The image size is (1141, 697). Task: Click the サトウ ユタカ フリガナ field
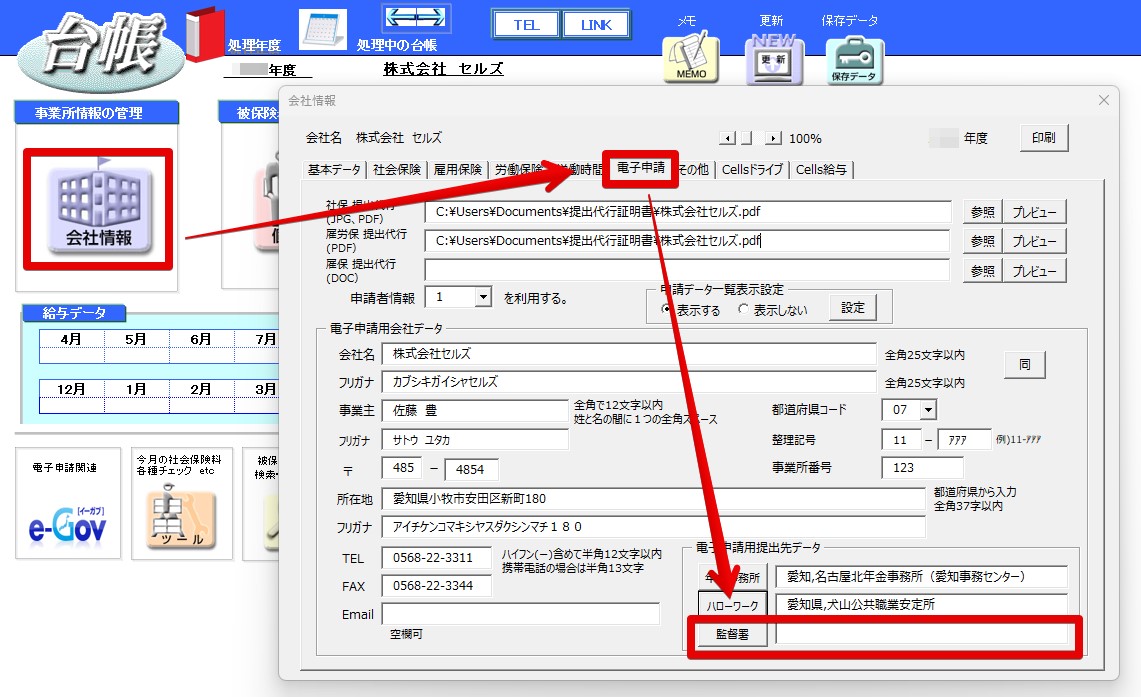475,440
